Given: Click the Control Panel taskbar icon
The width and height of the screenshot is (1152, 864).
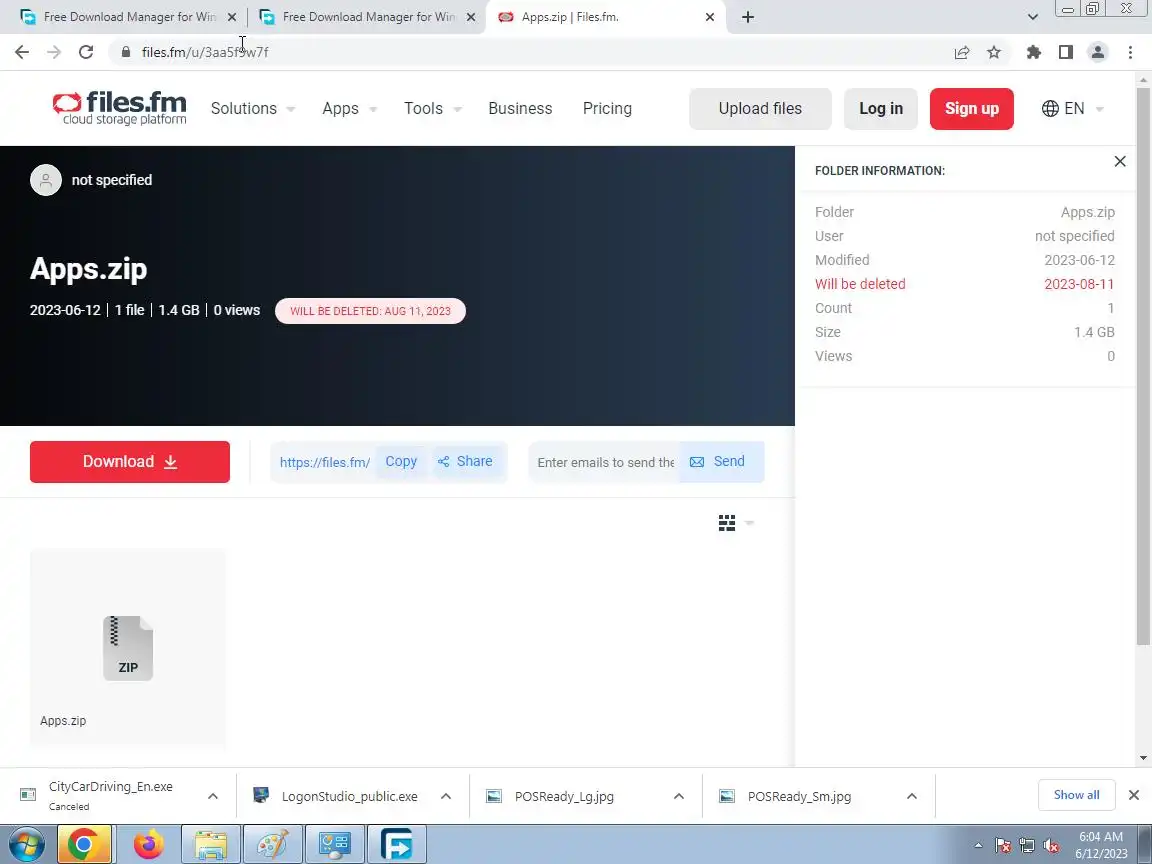Looking at the screenshot, I should [x=335, y=845].
